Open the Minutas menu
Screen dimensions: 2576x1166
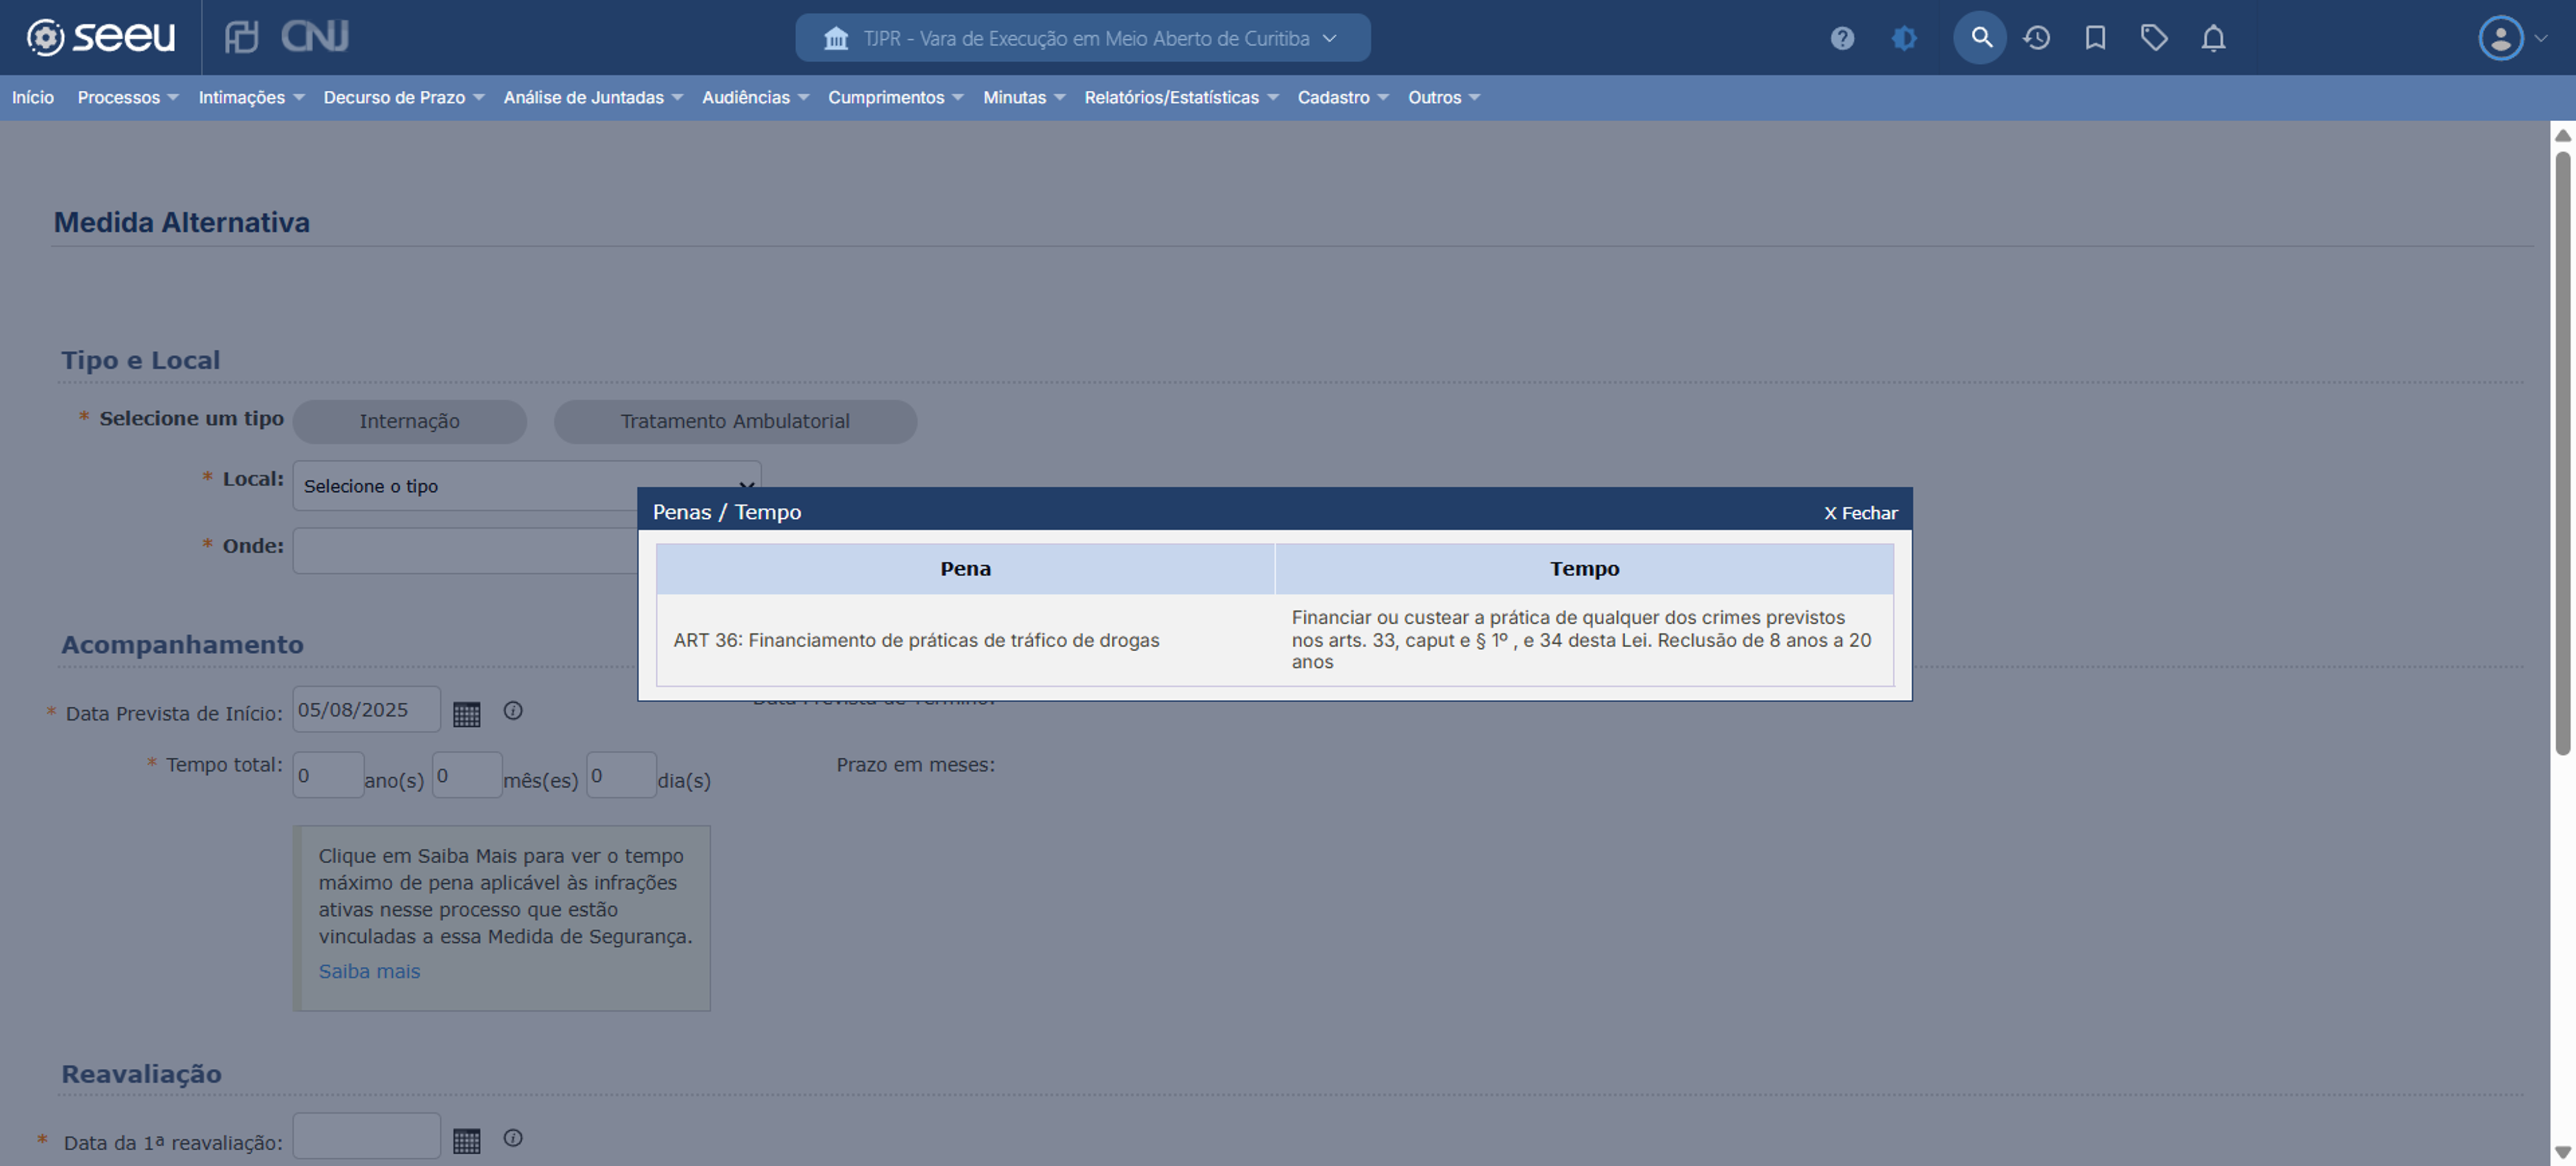pyautogui.click(x=1024, y=97)
